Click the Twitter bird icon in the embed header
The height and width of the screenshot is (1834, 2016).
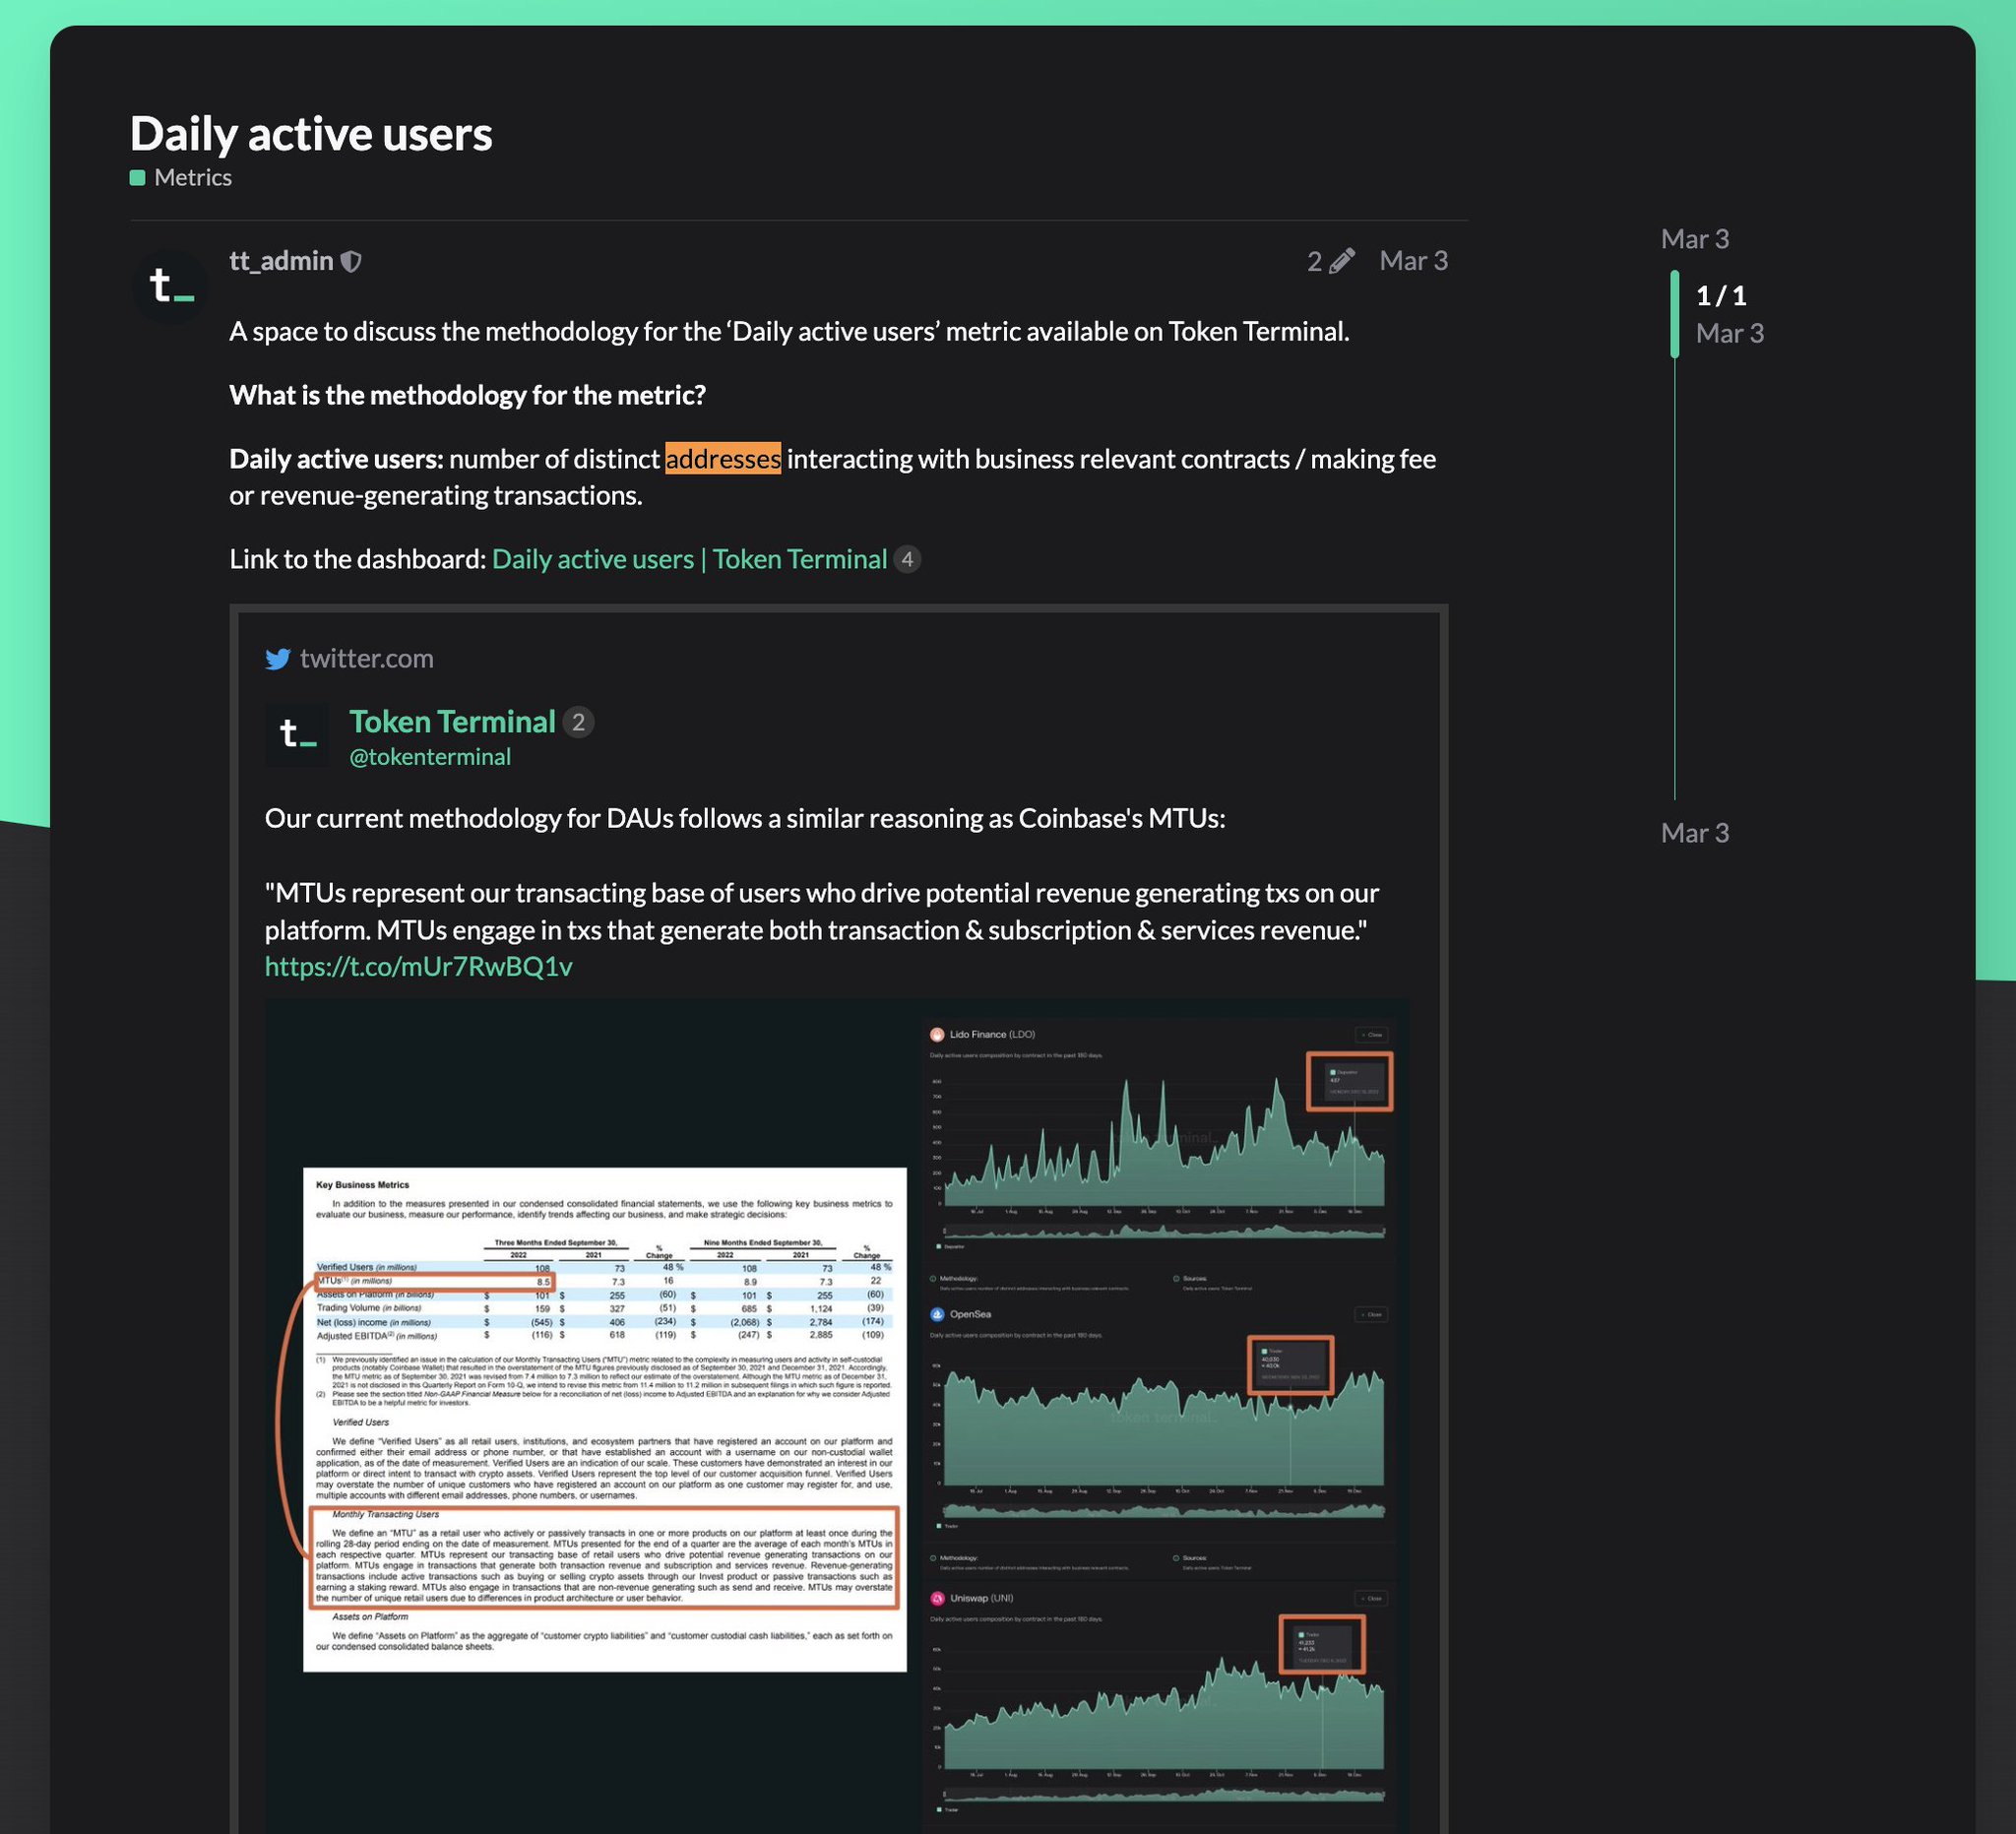(x=279, y=659)
